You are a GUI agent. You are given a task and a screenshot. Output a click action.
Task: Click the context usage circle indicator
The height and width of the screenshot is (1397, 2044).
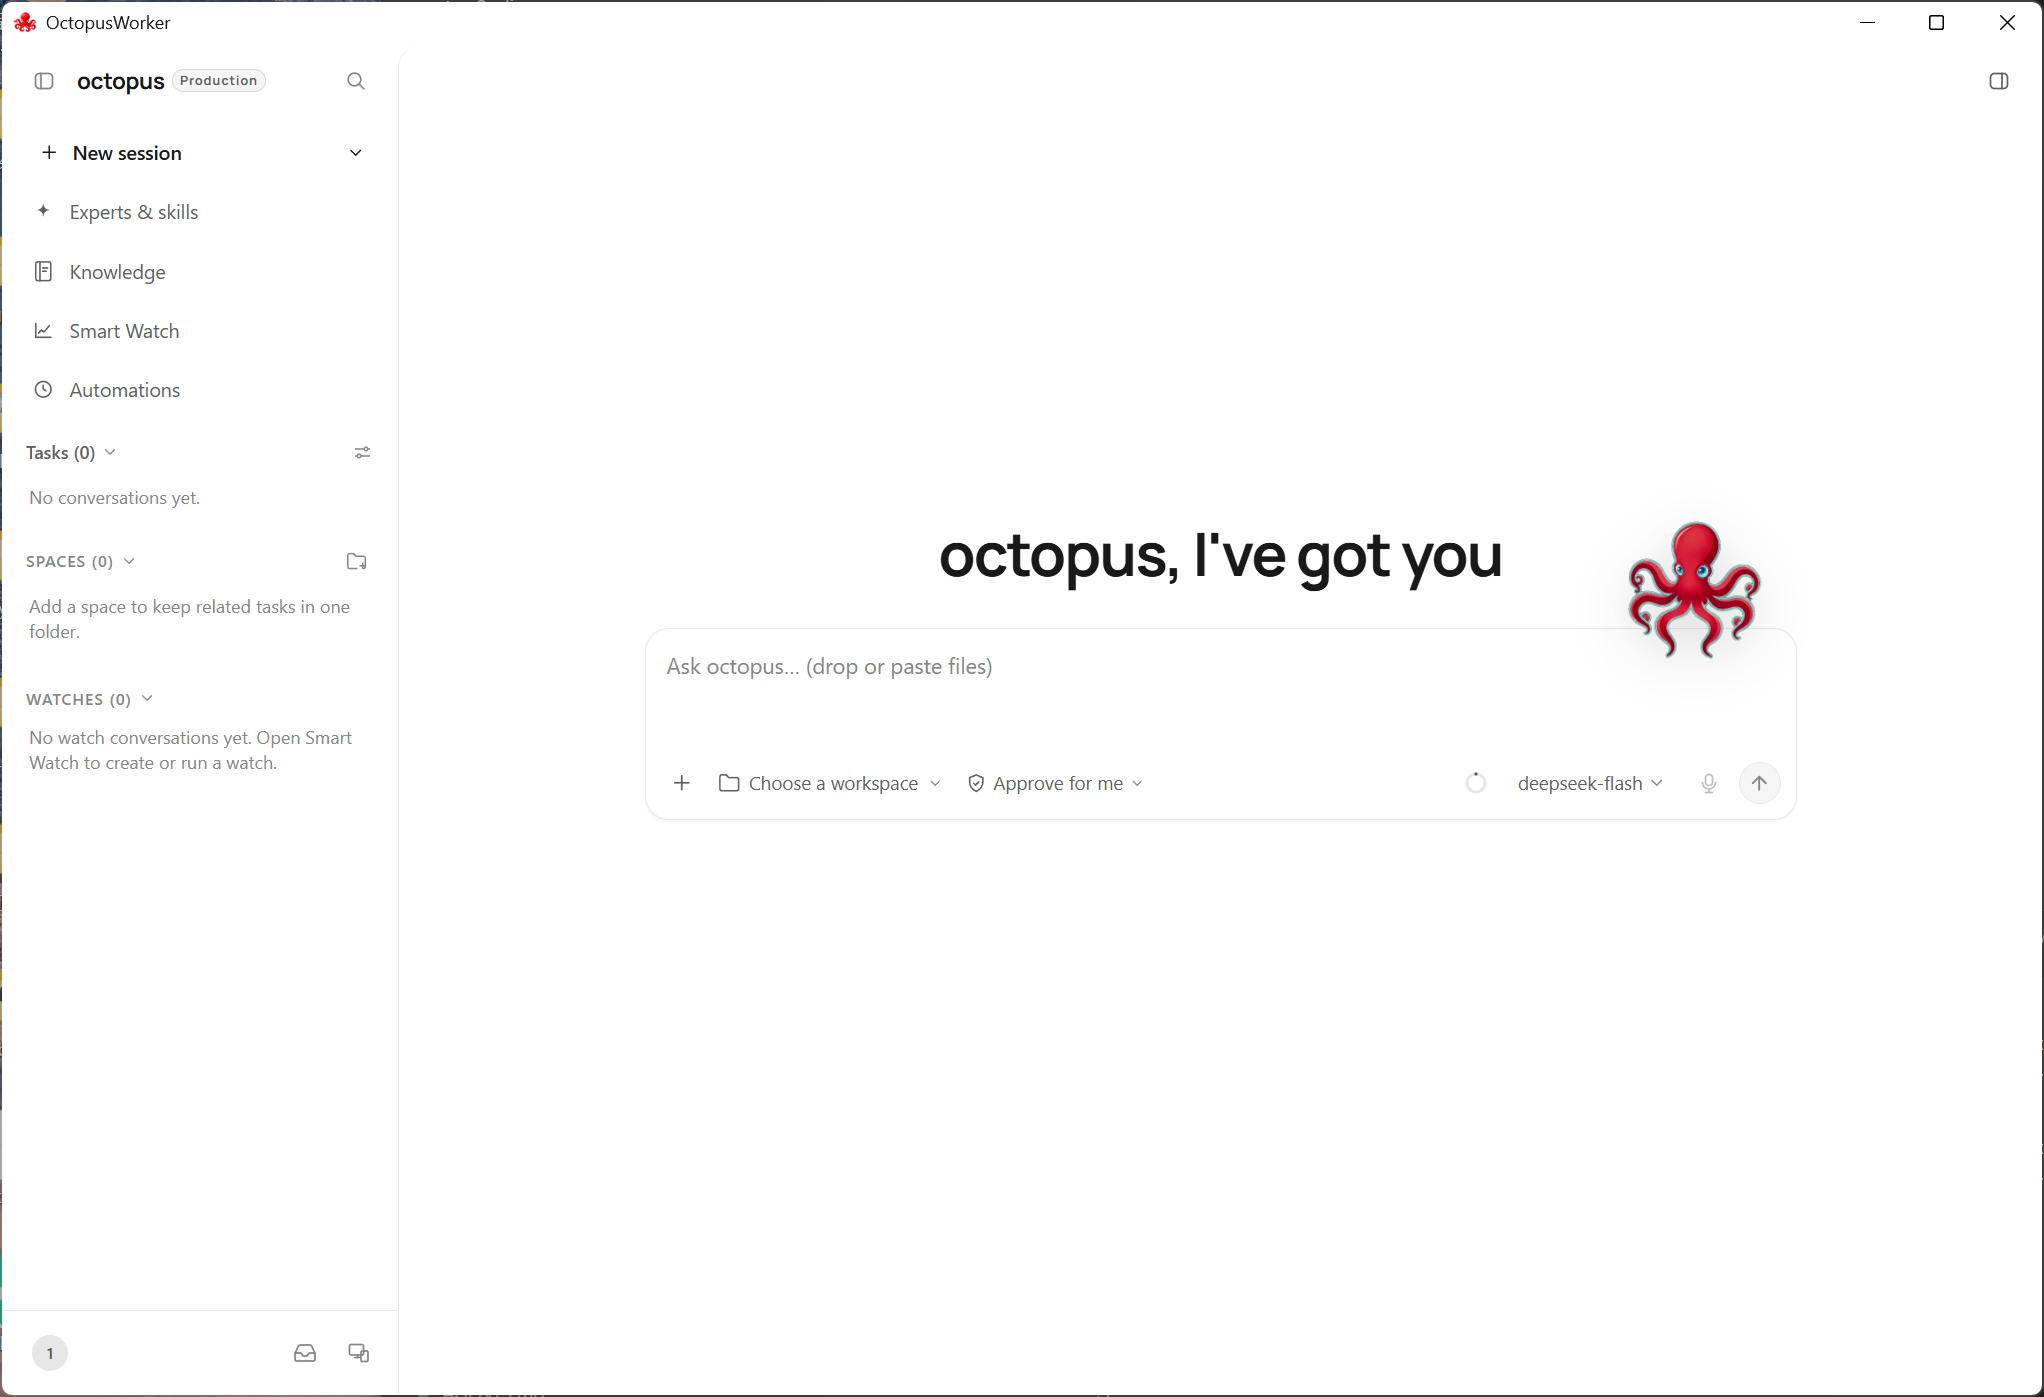1476,783
